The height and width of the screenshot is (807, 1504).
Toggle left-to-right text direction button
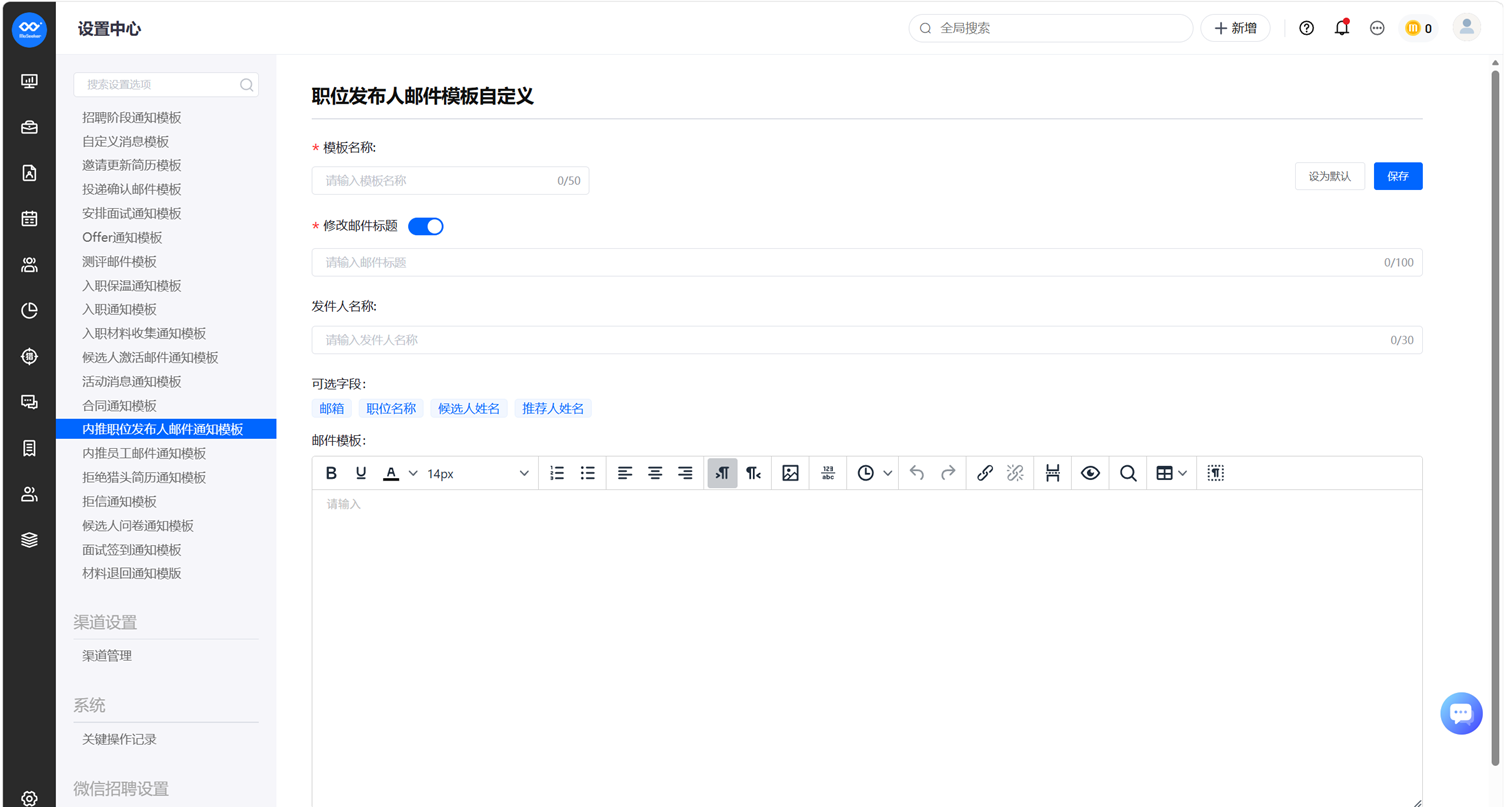(722, 473)
